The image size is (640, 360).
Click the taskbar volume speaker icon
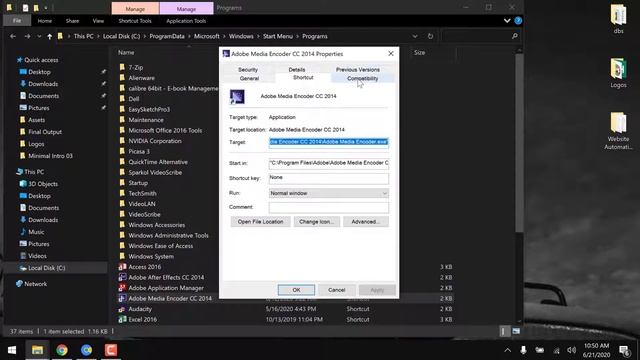(x=571, y=350)
